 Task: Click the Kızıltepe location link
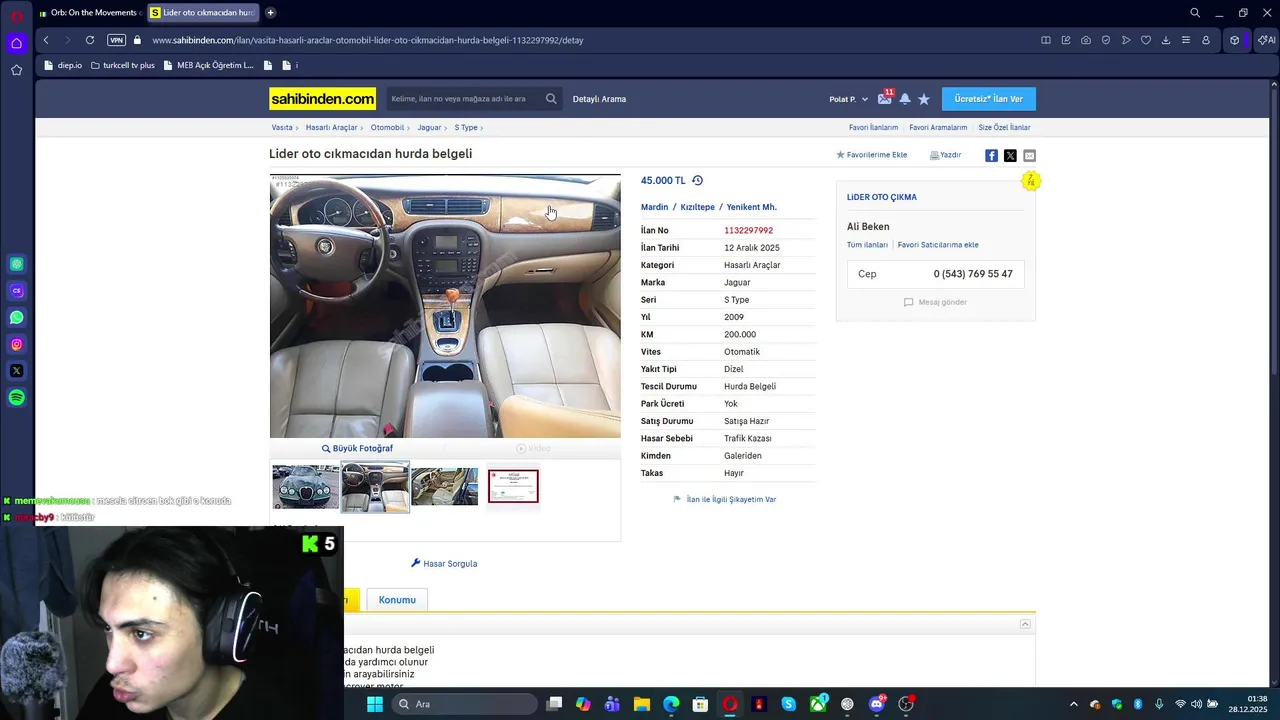point(697,207)
